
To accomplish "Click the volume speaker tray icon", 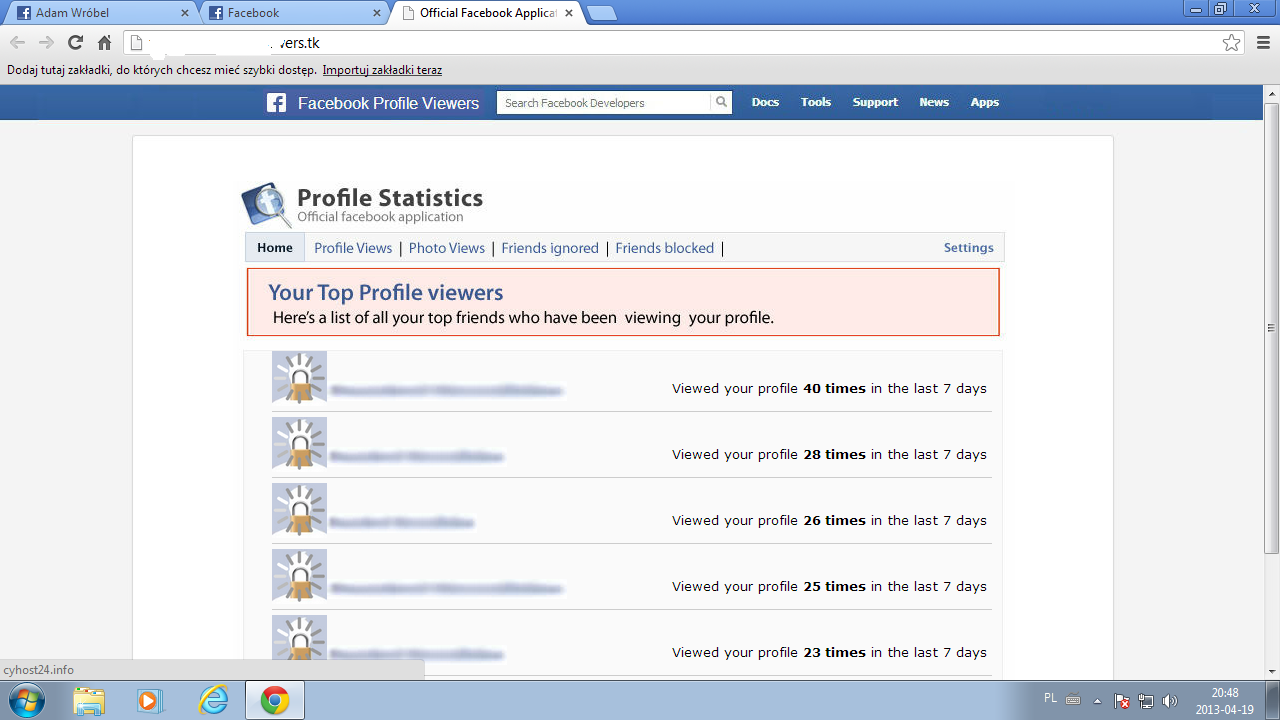I will (x=1171, y=701).
